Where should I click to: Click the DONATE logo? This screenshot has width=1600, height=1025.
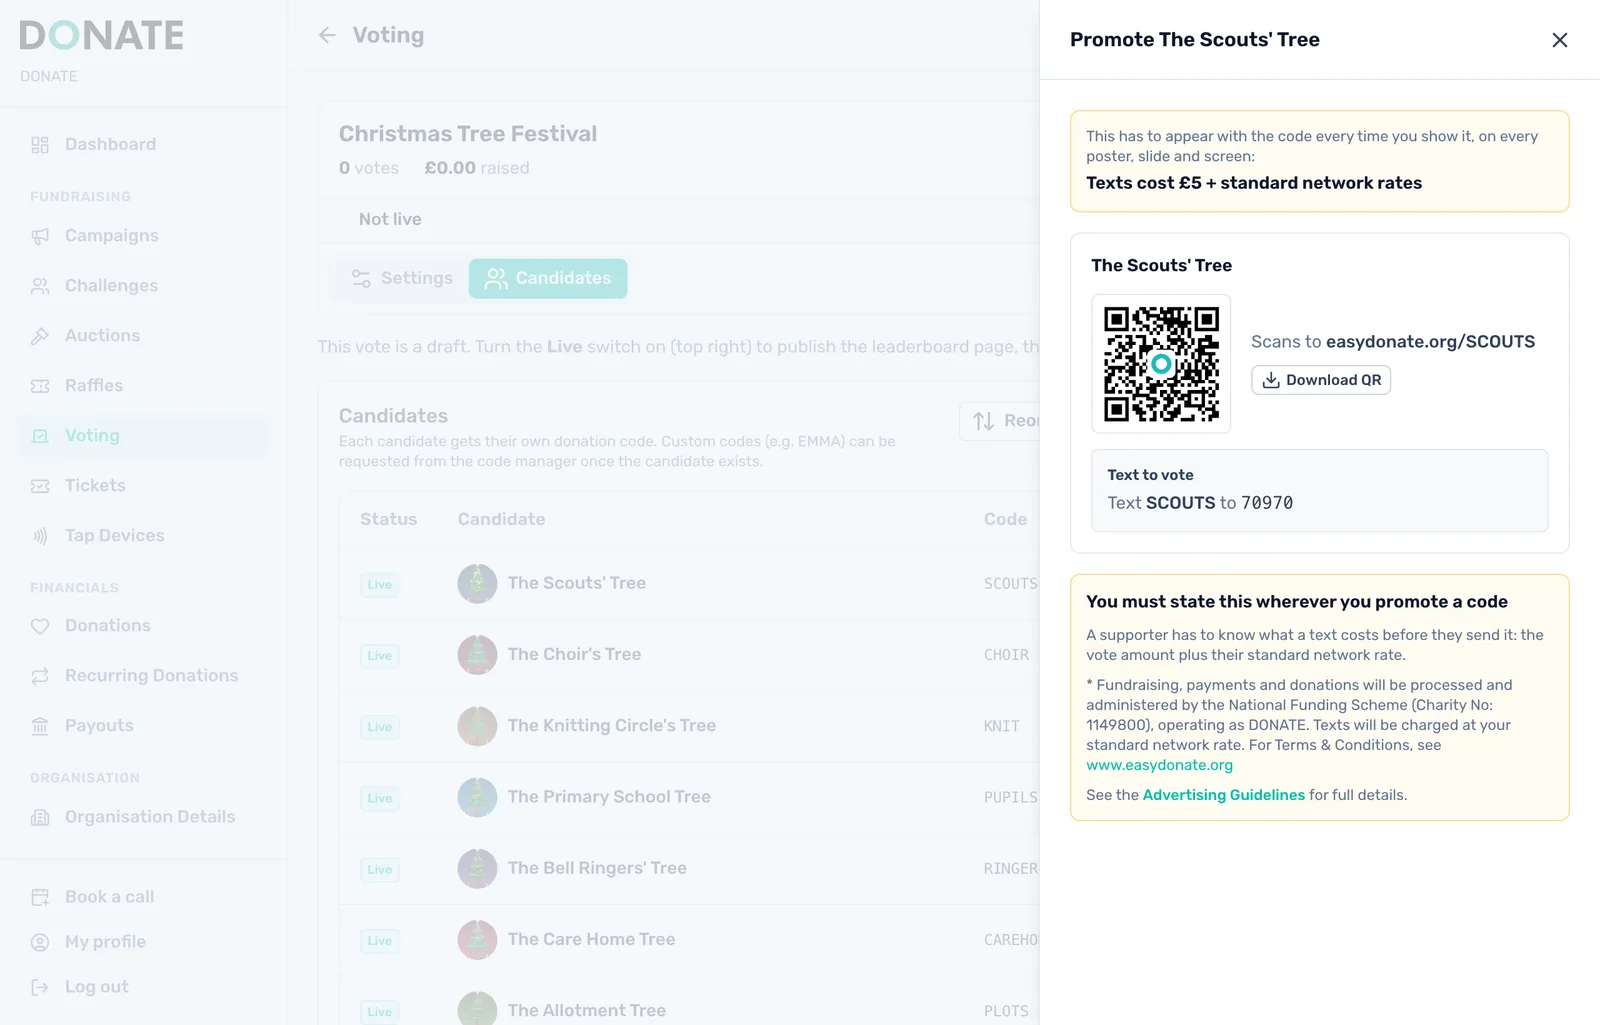click(101, 36)
